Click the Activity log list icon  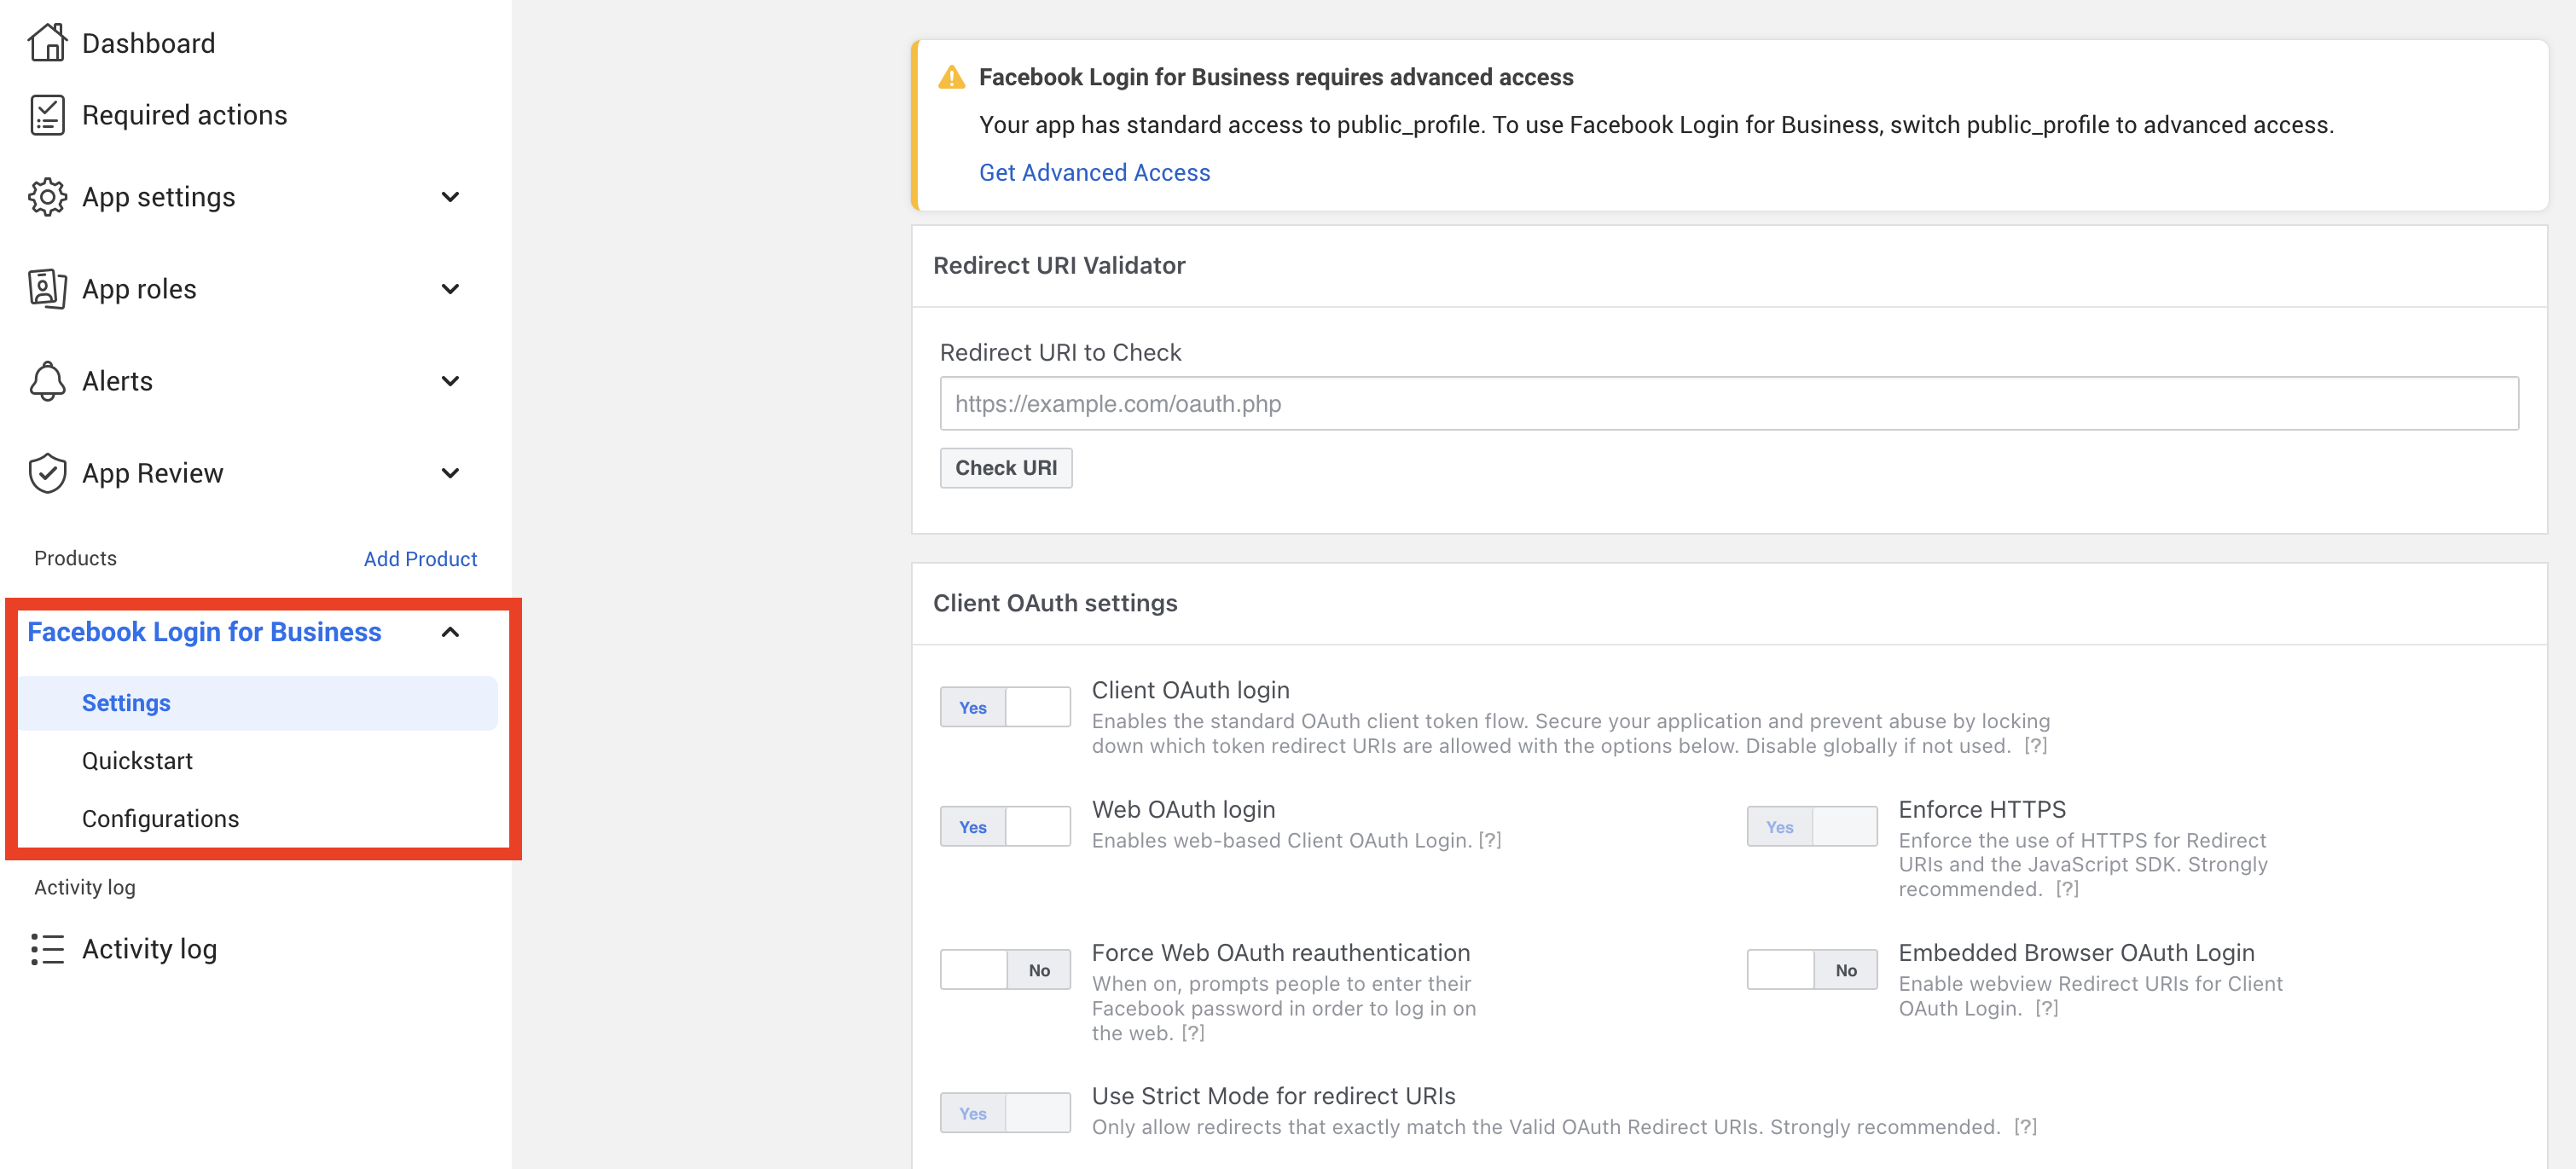[x=47, y=949]
